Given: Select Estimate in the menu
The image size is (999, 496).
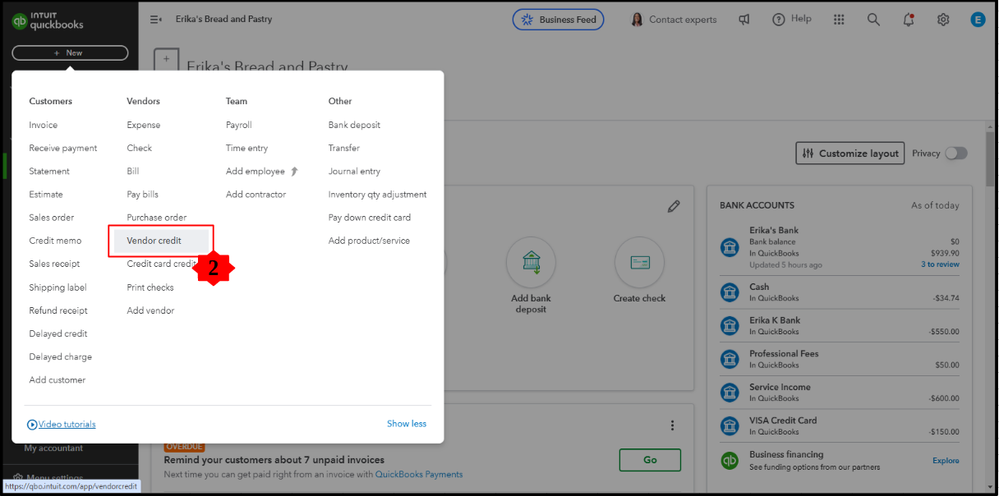Looking at the screenshot, I should click(46, 194).
